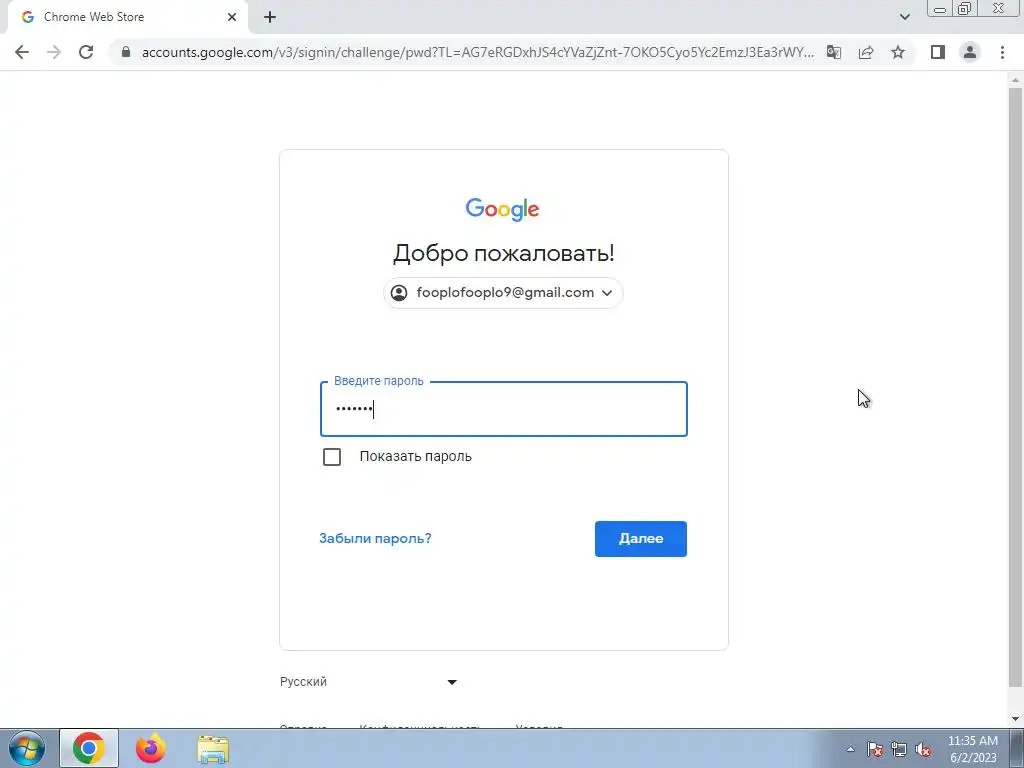Close the Chrome window
The width and height of the screenshot is (1024, 768).
pyautogui.click(x=999, y=8)
